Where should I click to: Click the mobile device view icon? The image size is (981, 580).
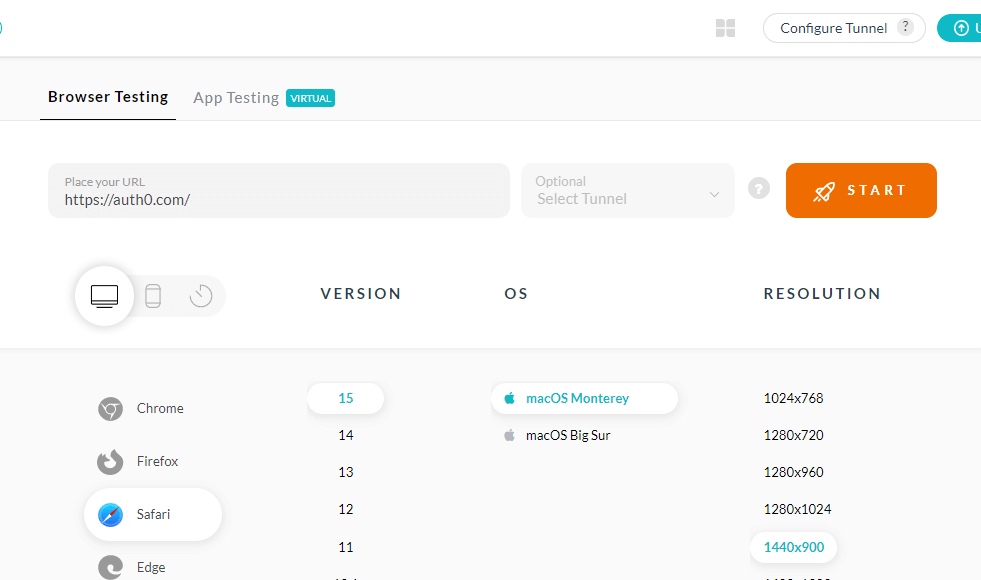[x=153, y=295]
